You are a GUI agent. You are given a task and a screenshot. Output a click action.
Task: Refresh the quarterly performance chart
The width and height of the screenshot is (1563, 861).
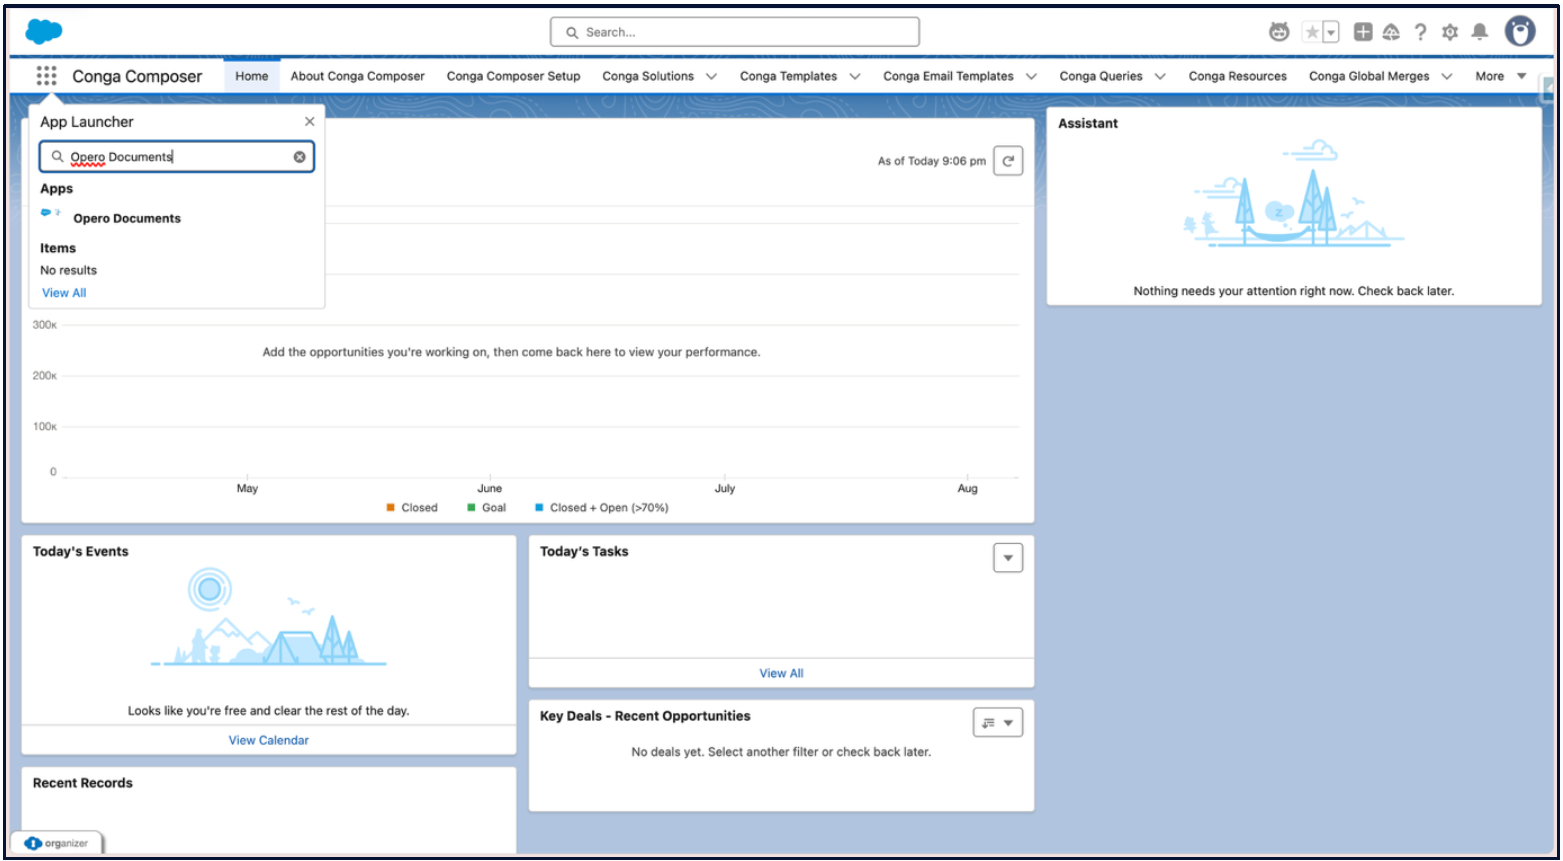tap(1008, 161)
